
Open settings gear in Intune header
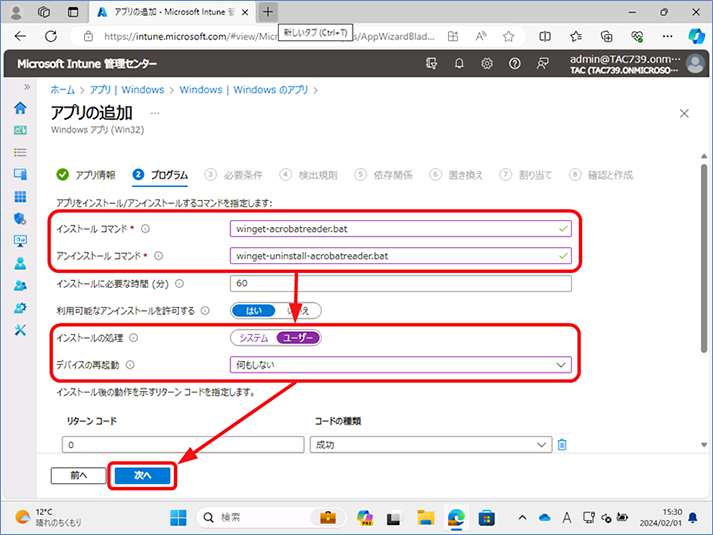[x=487, y=64]
